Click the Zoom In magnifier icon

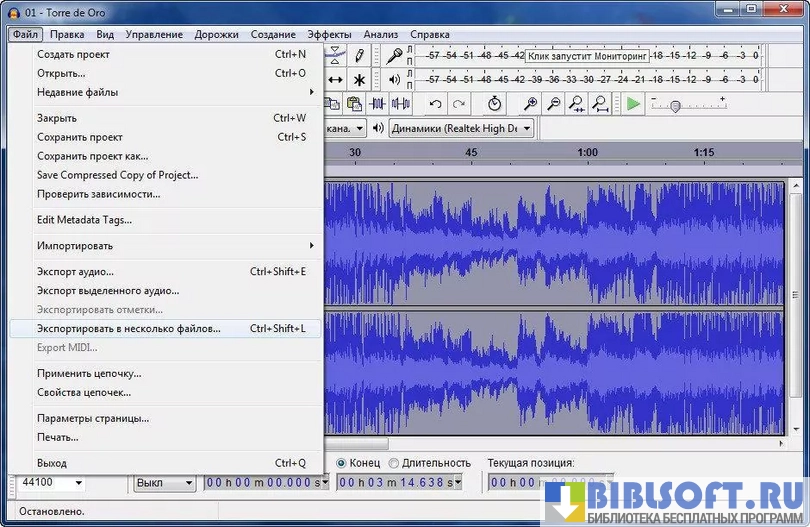pos(530,104)
